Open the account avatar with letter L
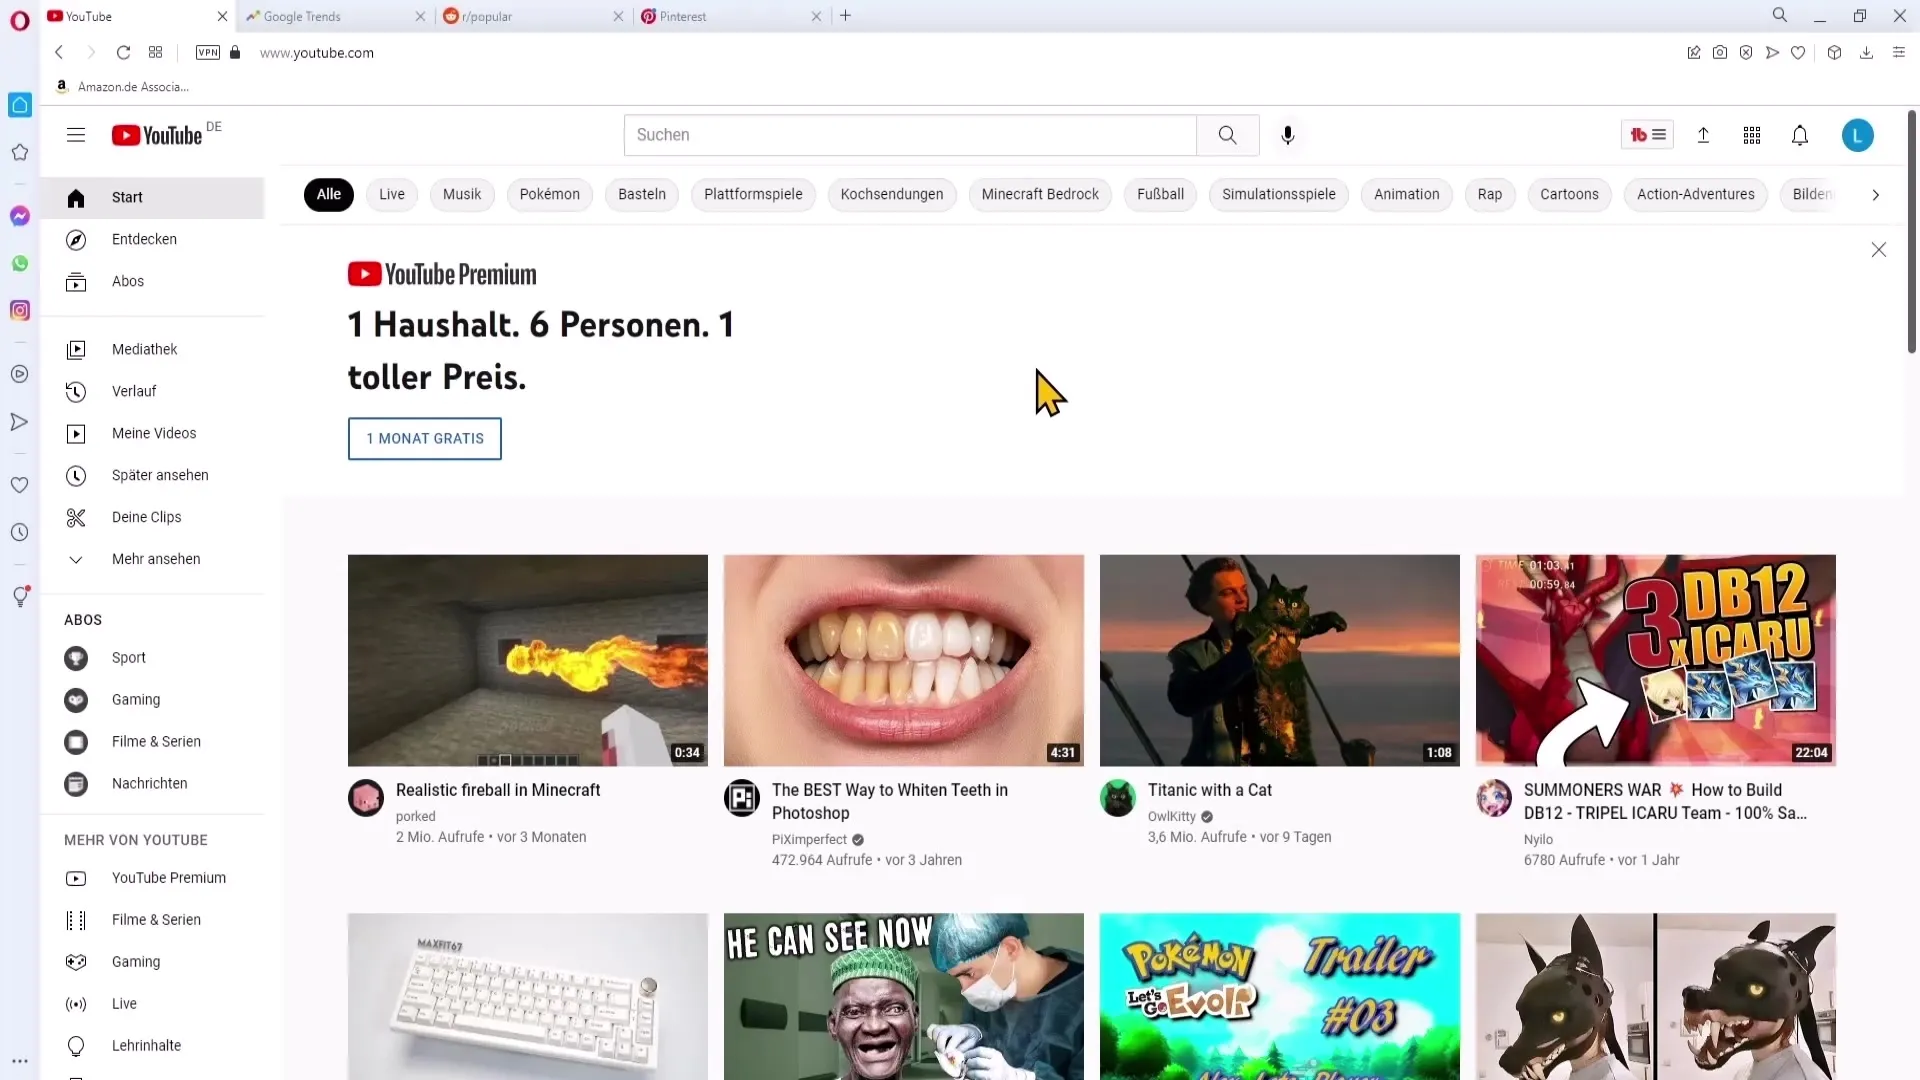 point(1857,135)
